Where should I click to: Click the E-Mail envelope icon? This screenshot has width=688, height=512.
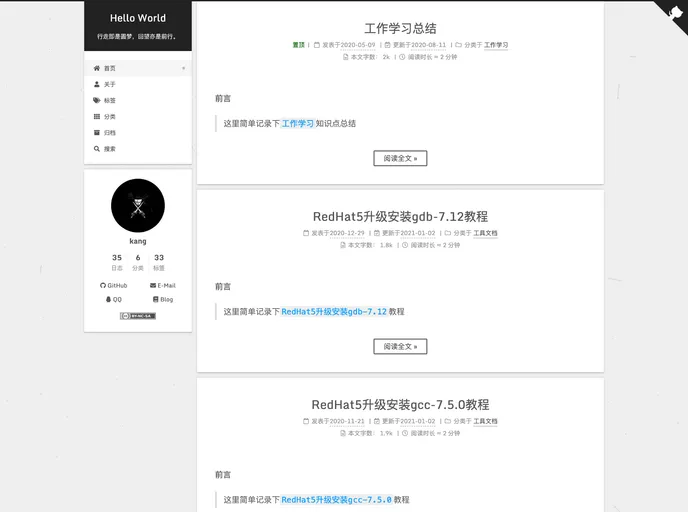(153, 285)
